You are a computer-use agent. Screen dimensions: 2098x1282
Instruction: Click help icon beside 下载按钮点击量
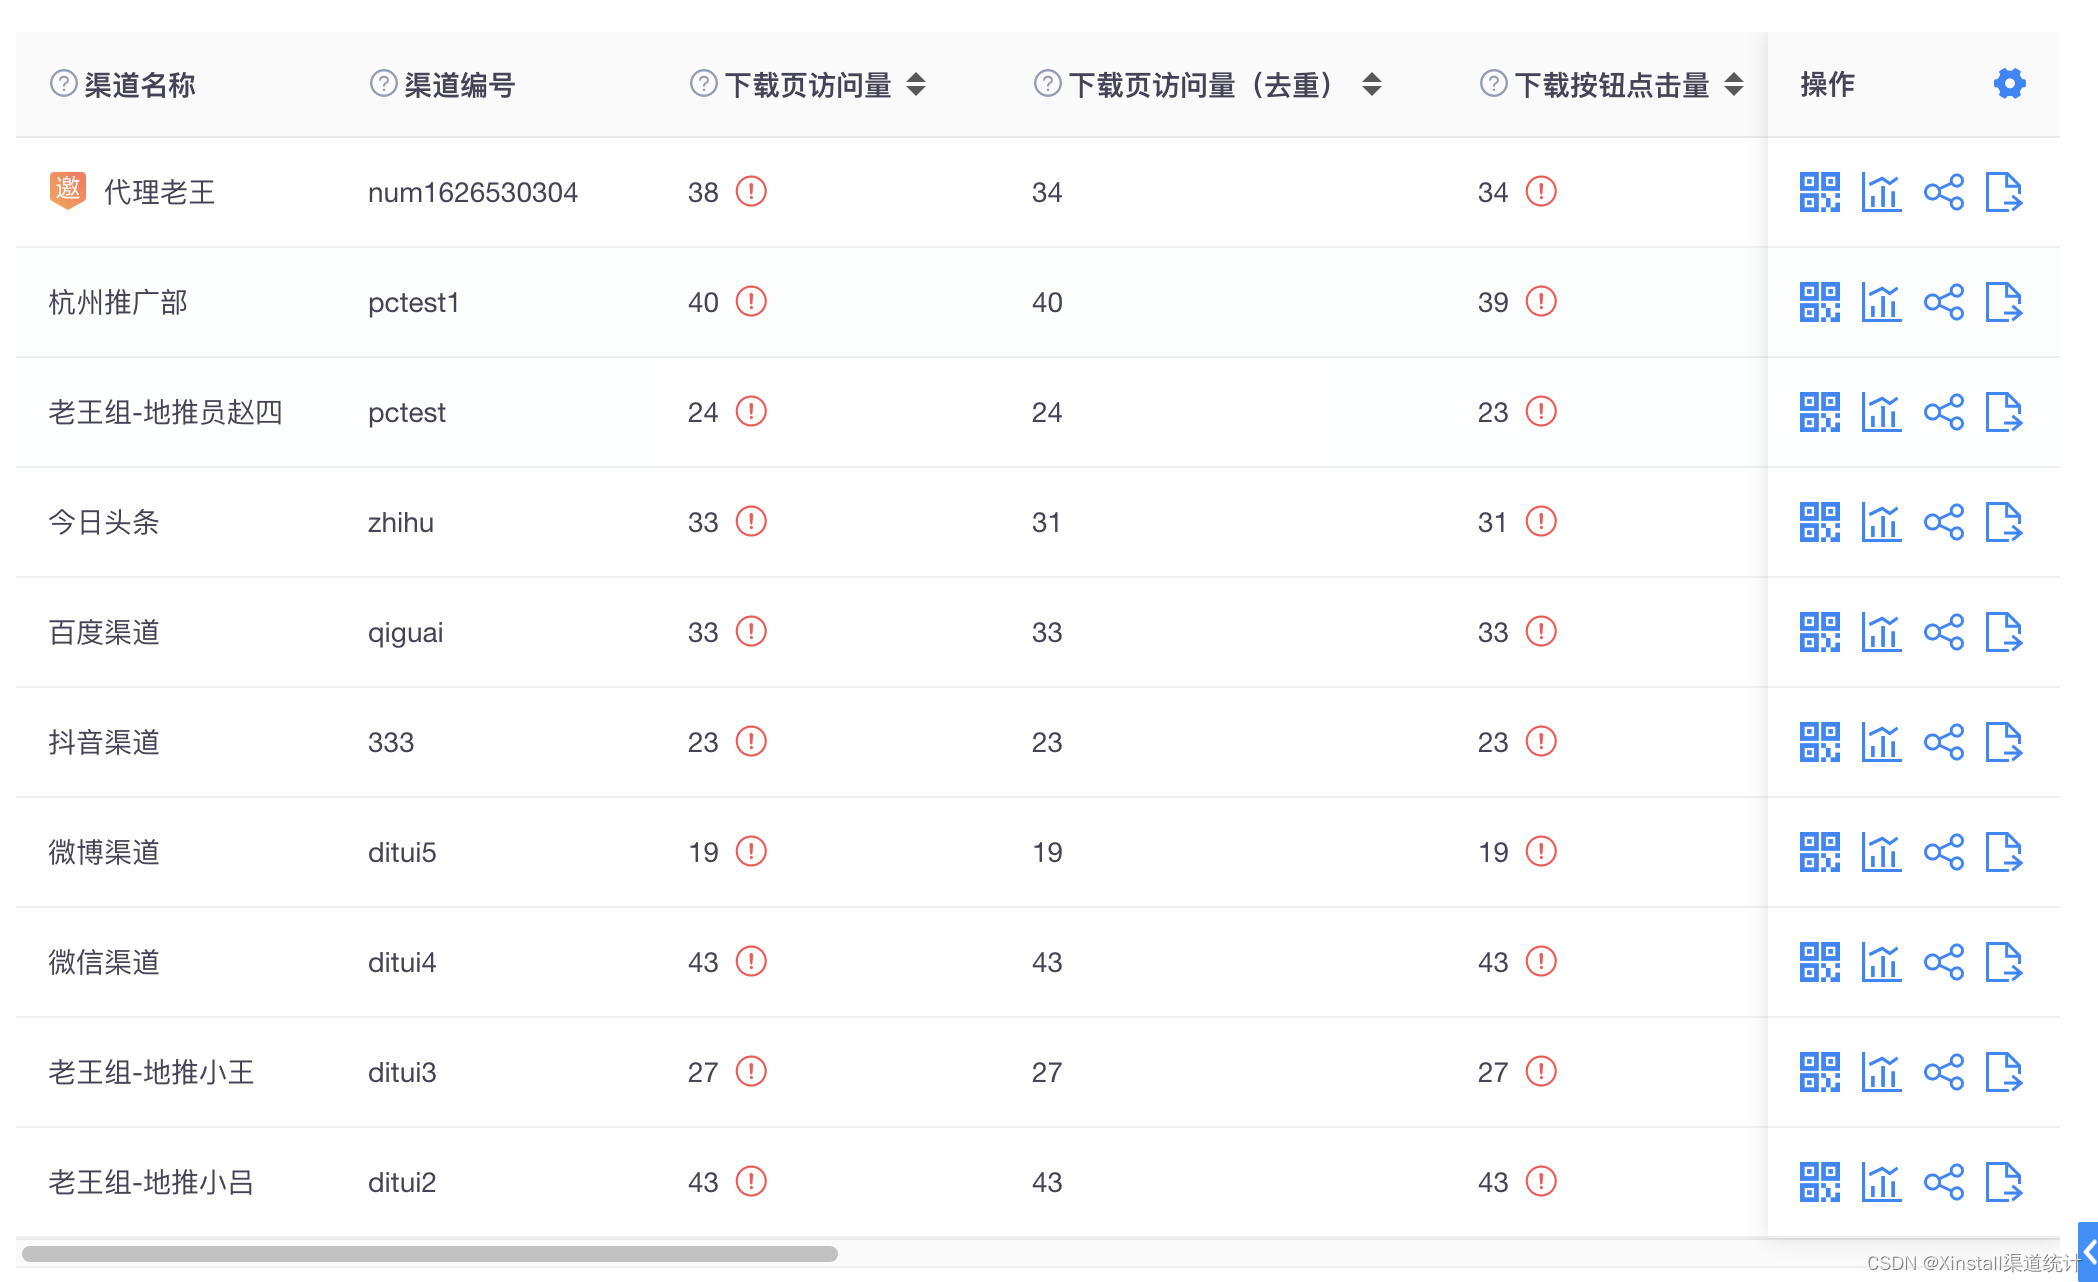[1493, 83]
